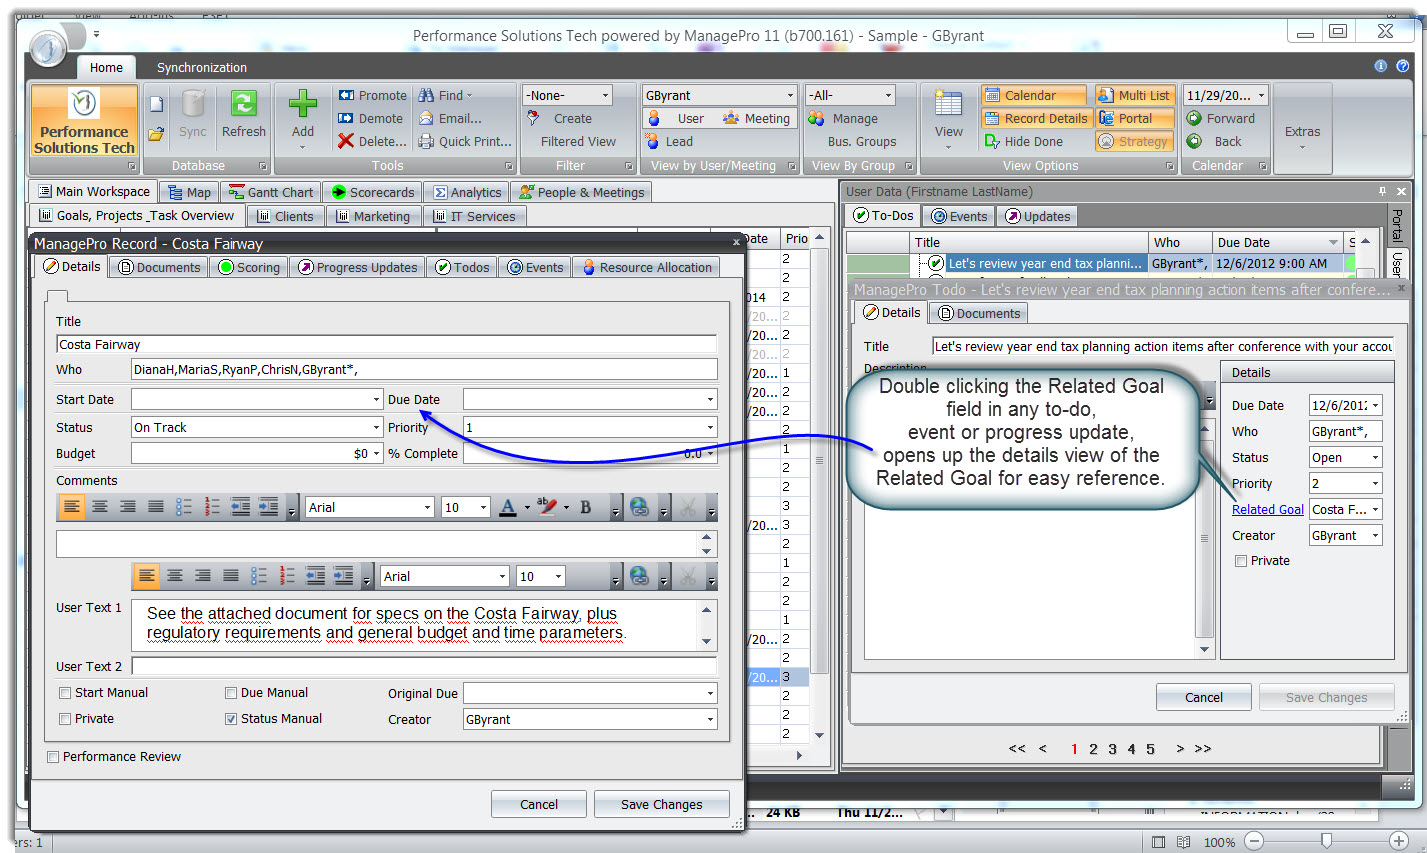The image size is (1427, 853).
Task: Open the -All- group dropdown
Action: pyautogui.click(x=888, y=95)
